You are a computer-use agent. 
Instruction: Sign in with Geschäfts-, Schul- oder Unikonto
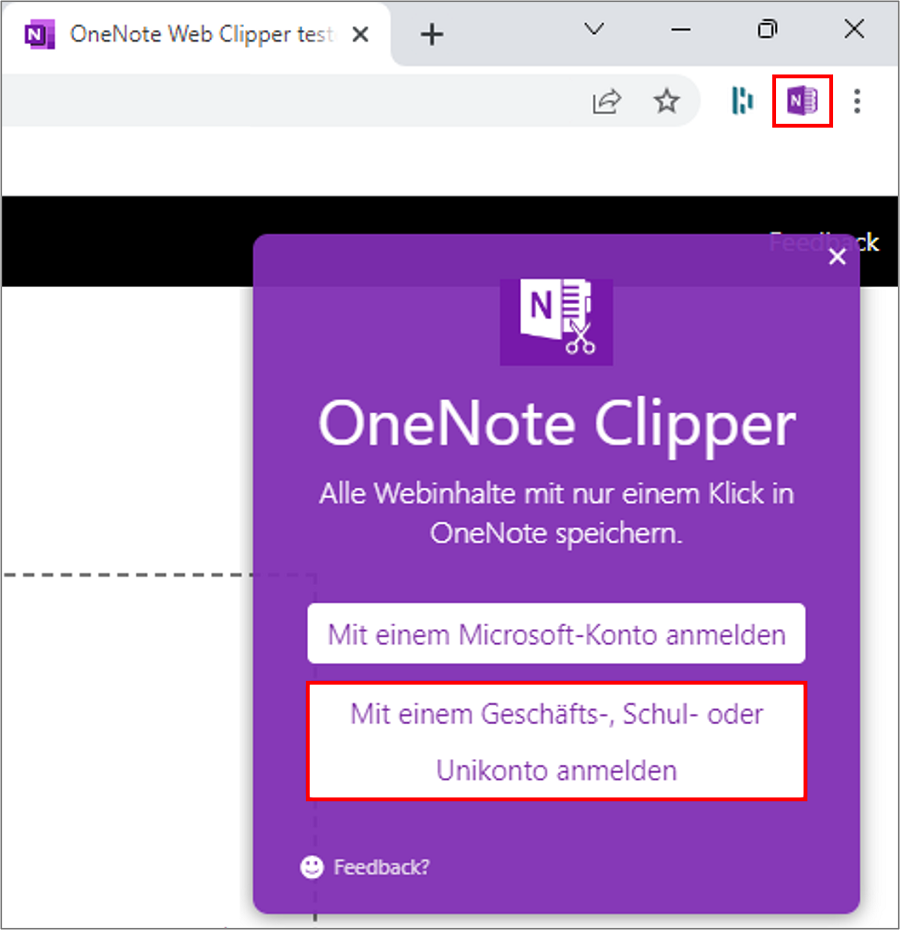coord(556,740)
